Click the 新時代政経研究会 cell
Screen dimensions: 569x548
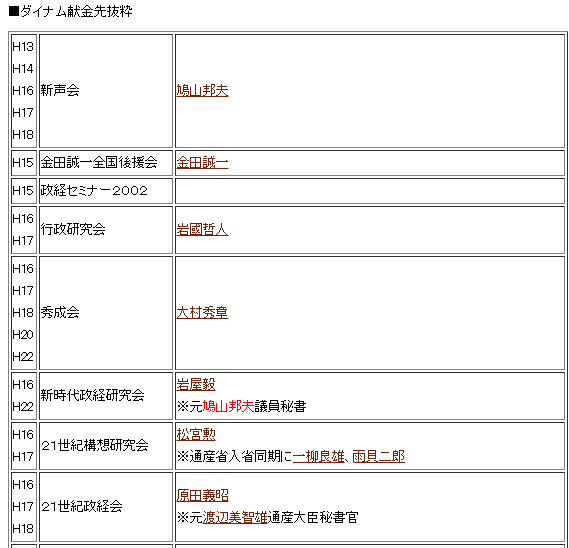[x=106, y=396]
